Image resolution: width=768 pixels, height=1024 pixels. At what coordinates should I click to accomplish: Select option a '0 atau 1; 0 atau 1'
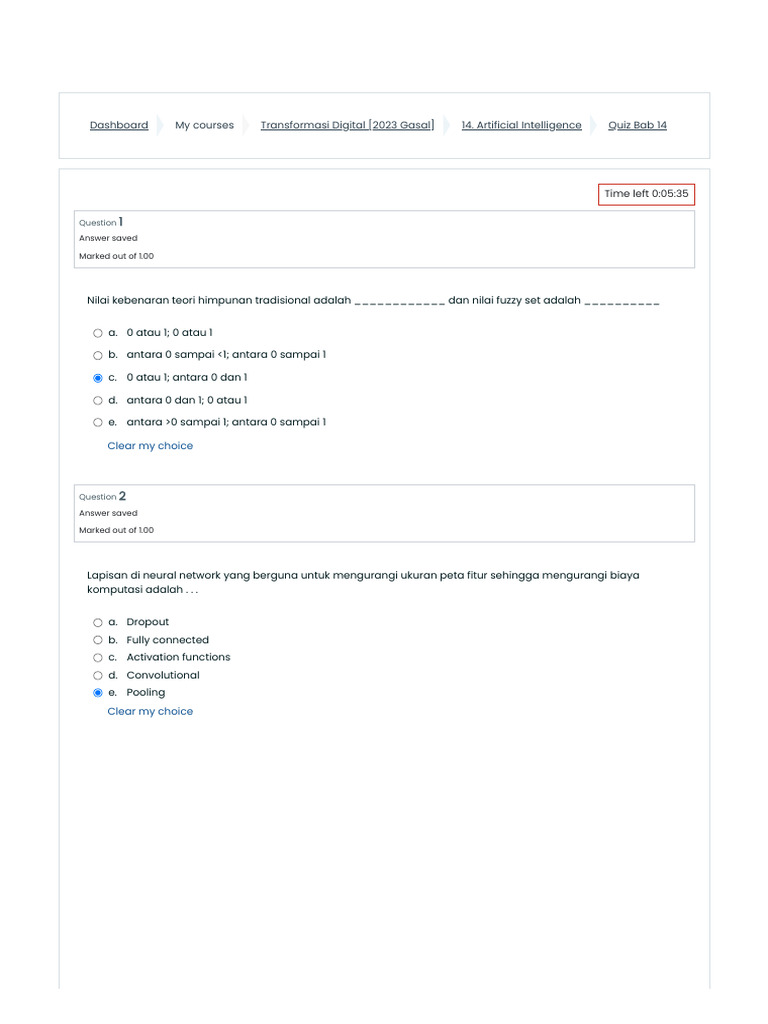98,333
